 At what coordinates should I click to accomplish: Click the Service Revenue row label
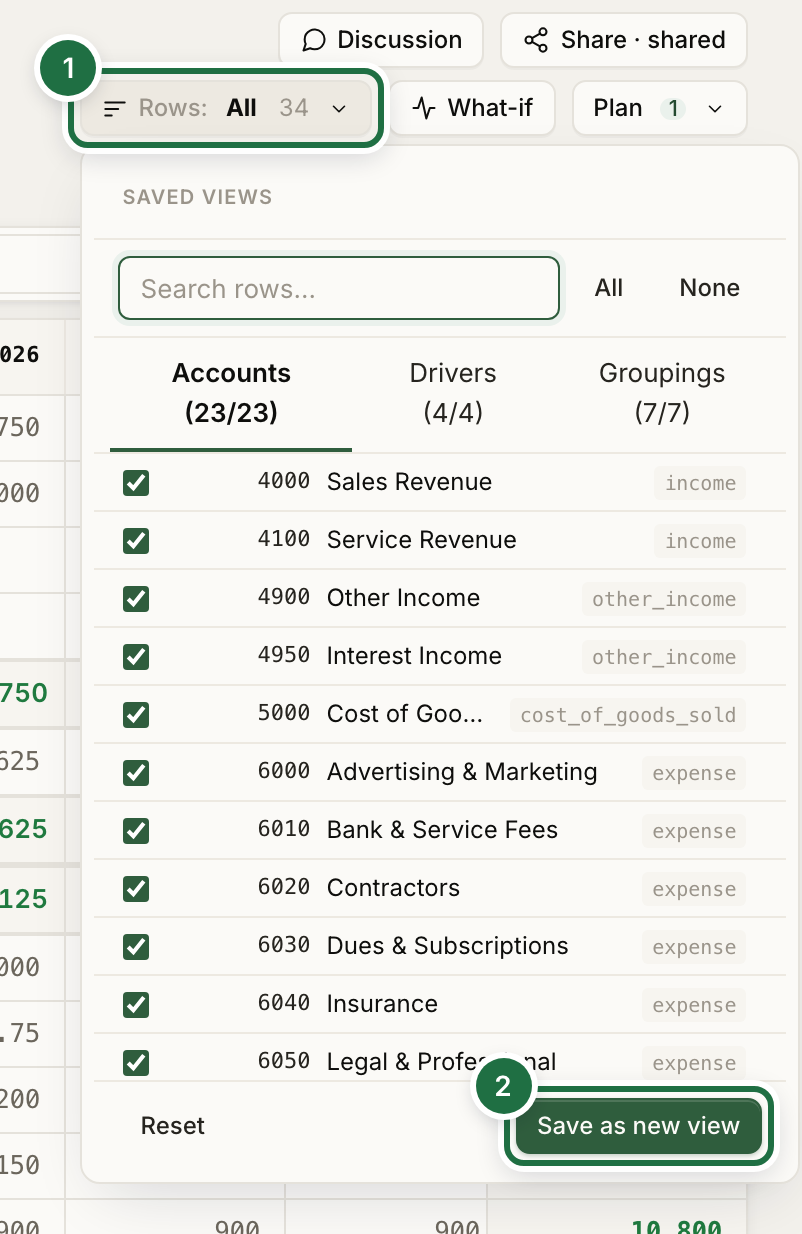click(422, 540)
